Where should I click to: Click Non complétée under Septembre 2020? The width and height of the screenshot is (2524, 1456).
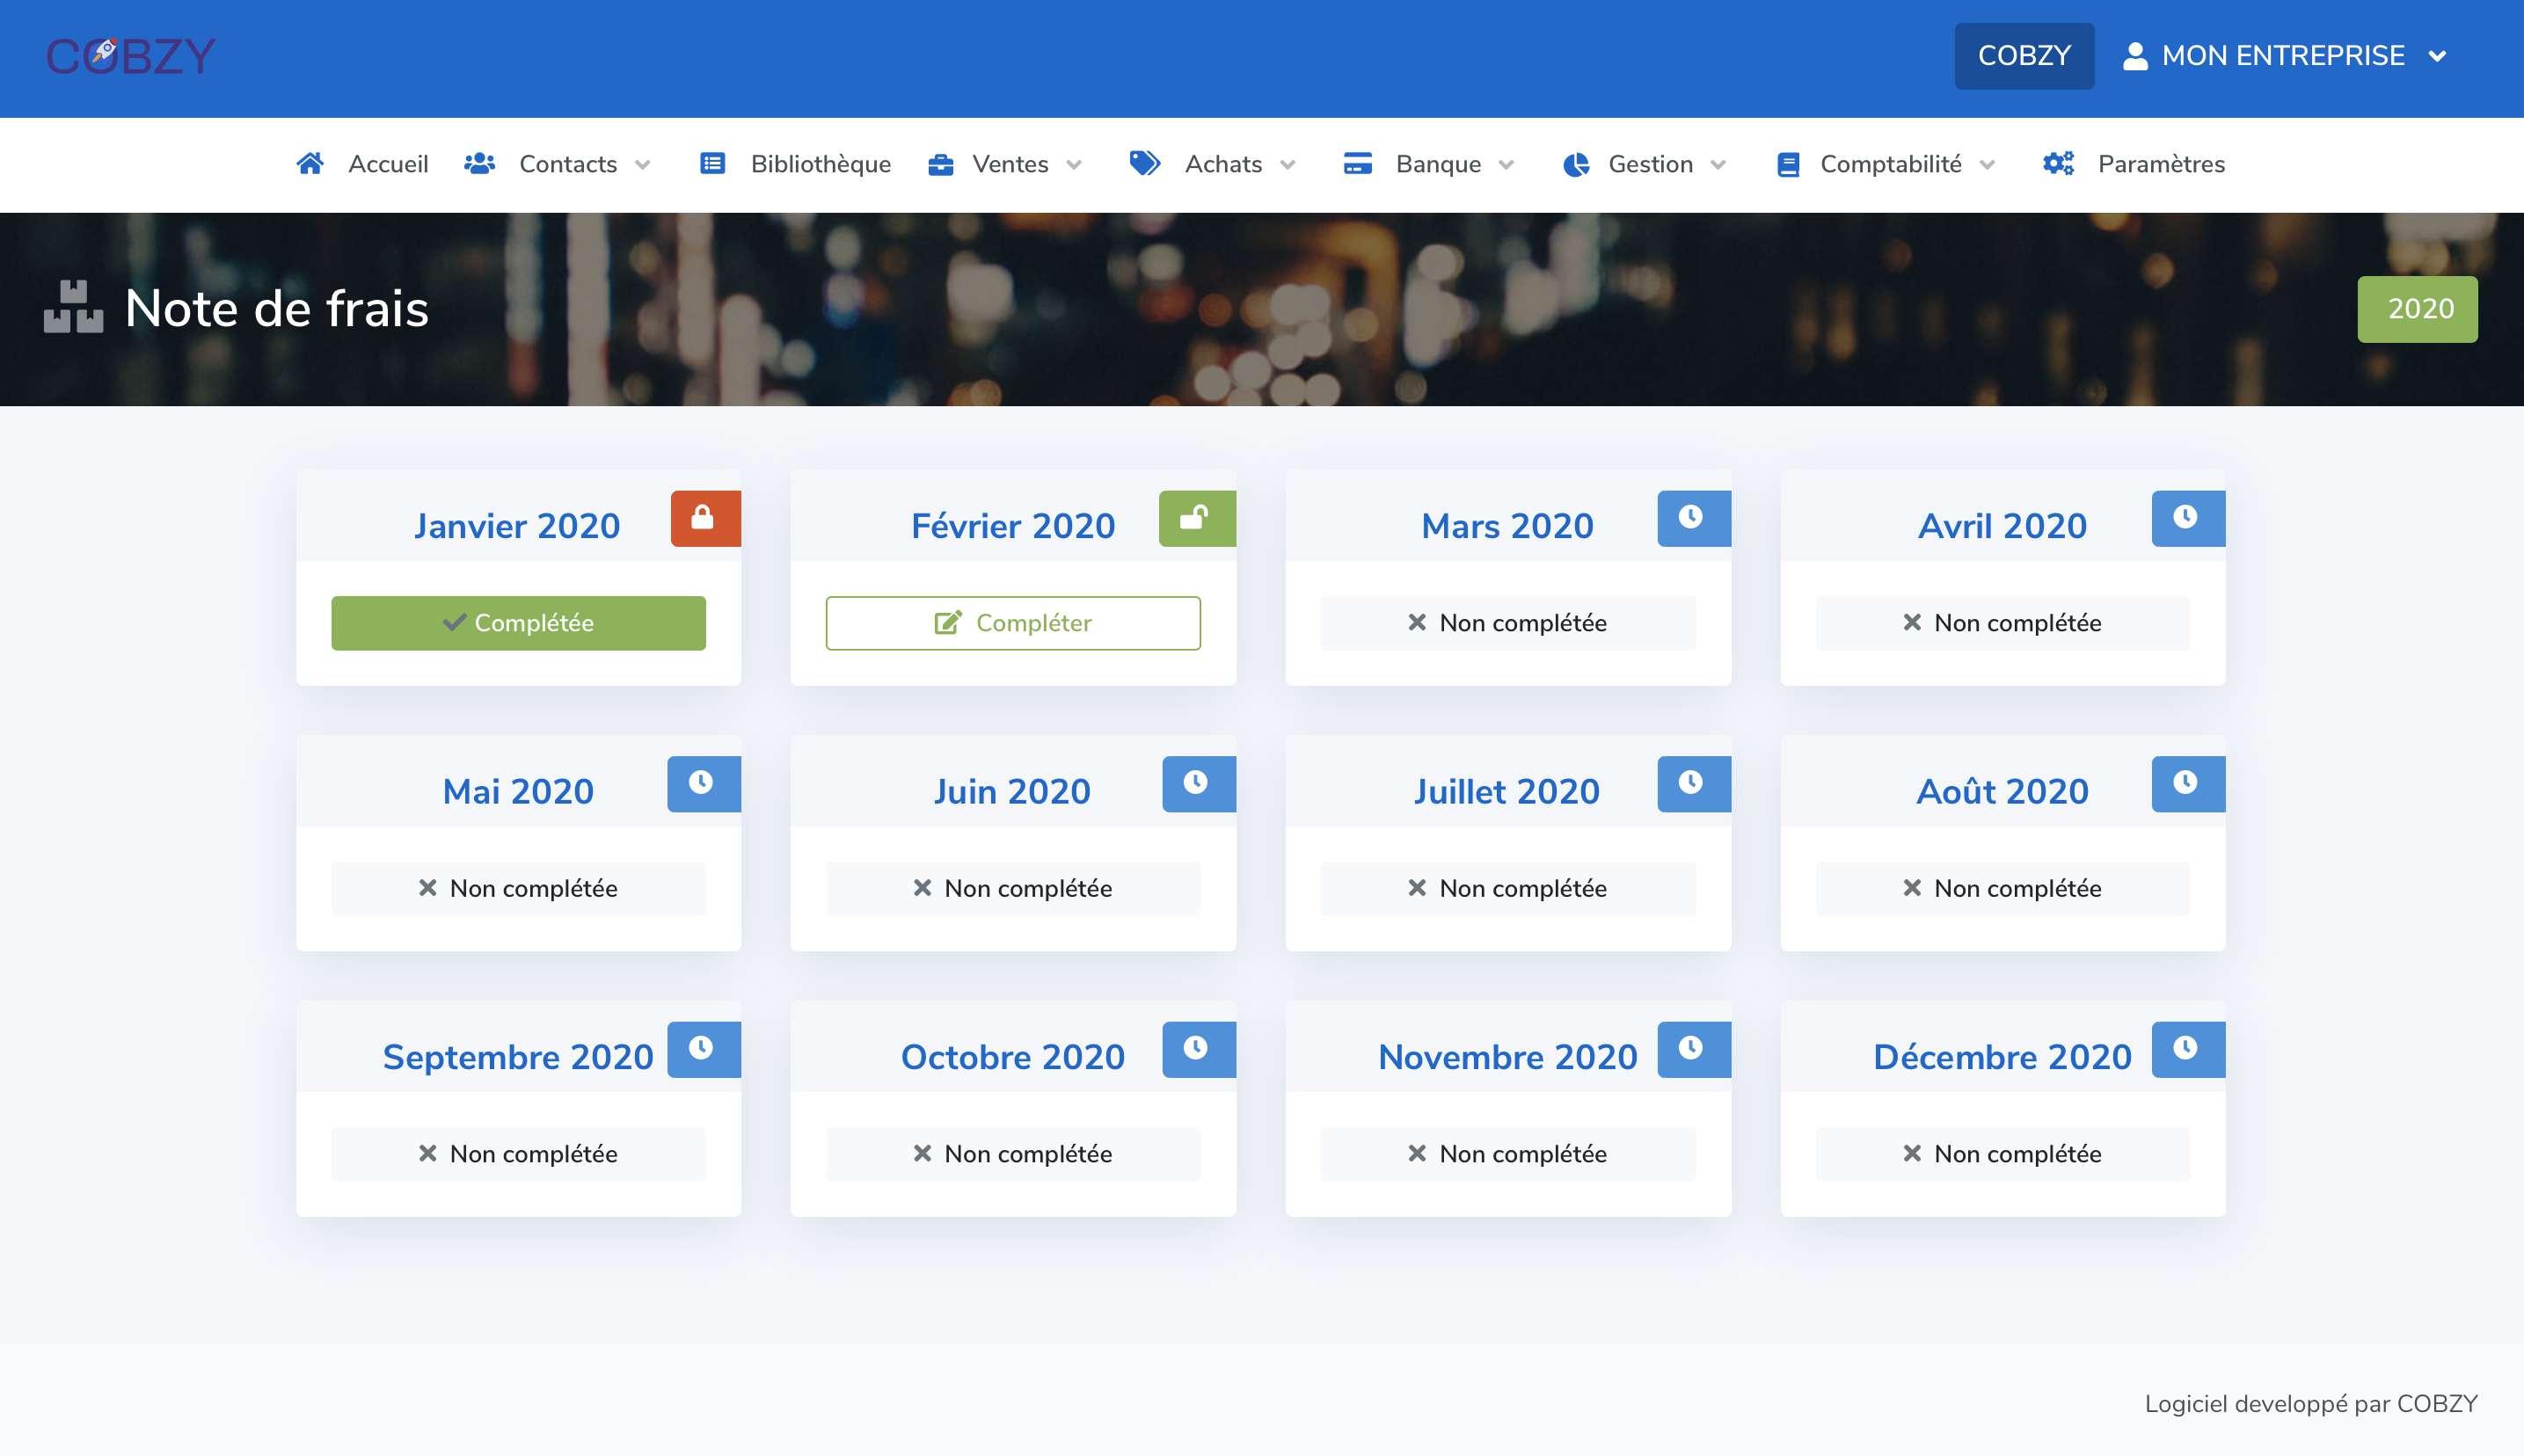tap(518, 1154)
